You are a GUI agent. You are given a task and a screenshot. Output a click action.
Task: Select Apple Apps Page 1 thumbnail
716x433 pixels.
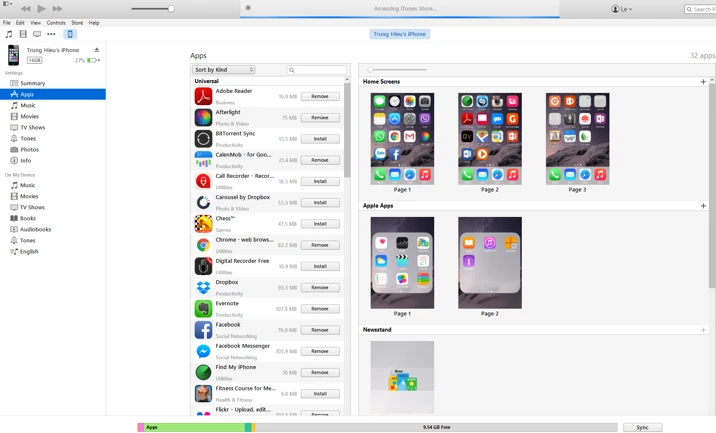point(402,263)
